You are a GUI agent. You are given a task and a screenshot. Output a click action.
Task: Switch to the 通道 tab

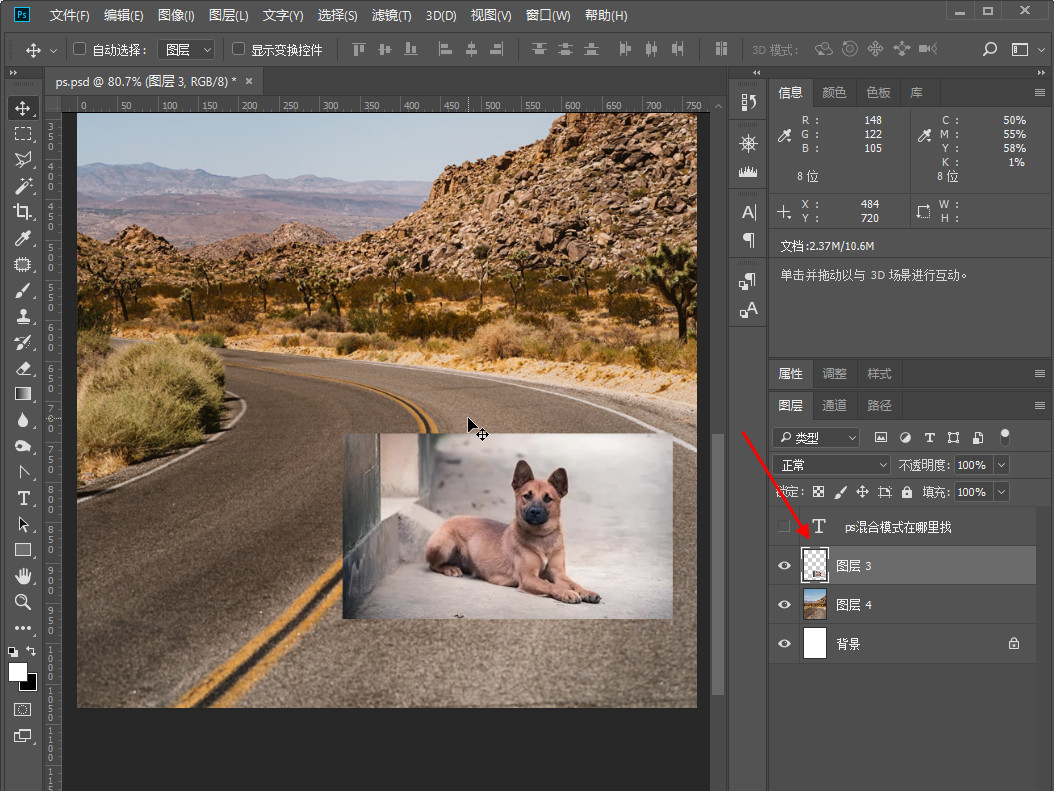pyautogui.click(x=834, y=405)
